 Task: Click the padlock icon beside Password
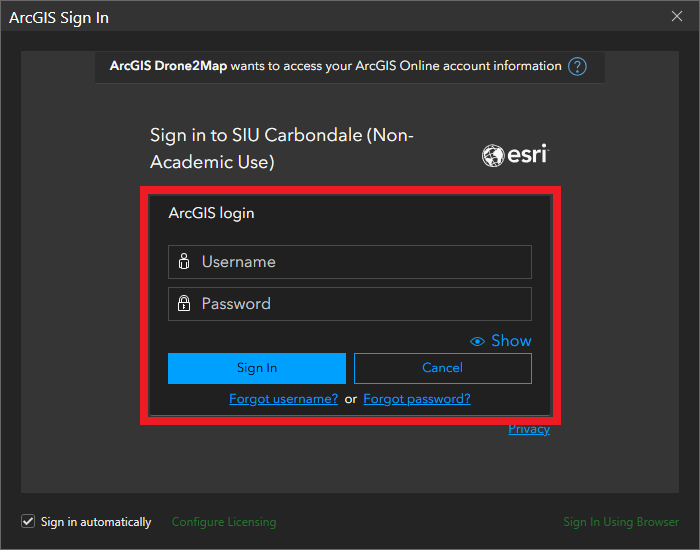(x=184, y=304)
